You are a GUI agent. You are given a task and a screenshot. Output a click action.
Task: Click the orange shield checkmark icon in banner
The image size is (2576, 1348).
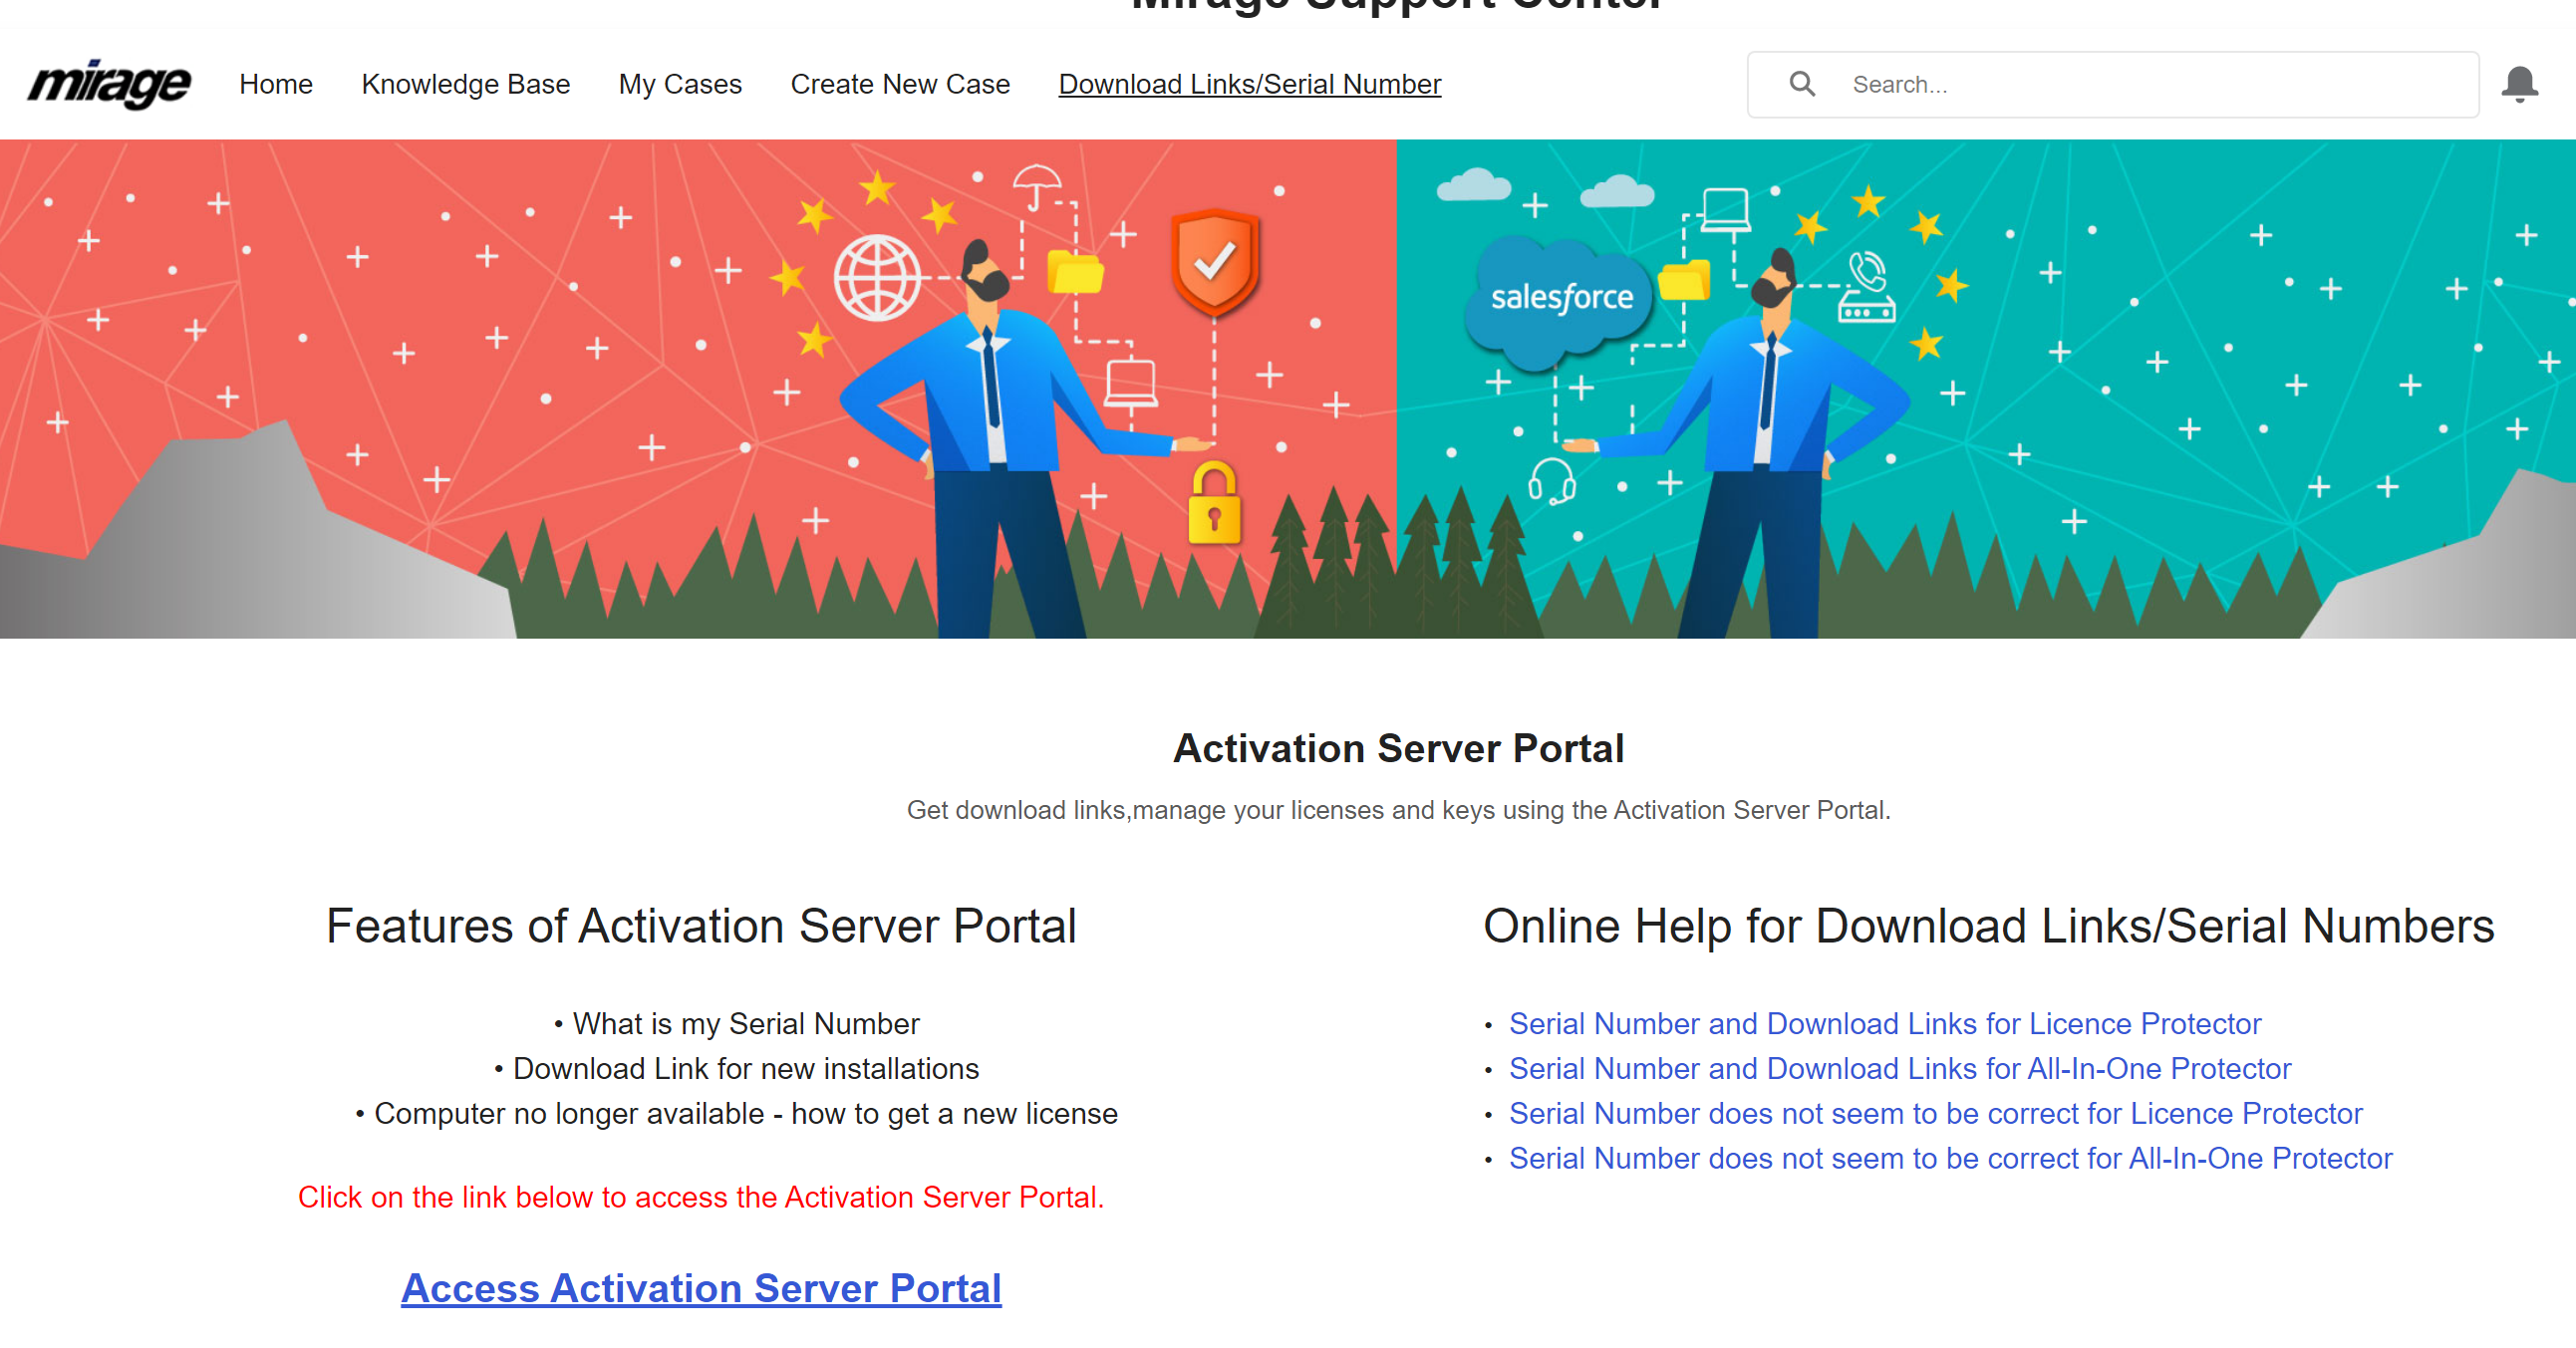click(1214, 262)
